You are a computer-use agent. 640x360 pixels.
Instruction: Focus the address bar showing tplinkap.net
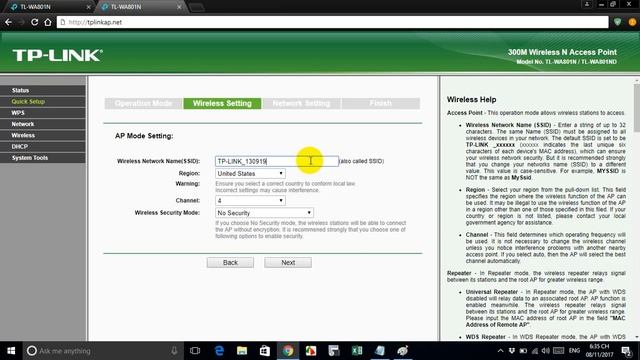pyautogui.click(x=333, y=22)
